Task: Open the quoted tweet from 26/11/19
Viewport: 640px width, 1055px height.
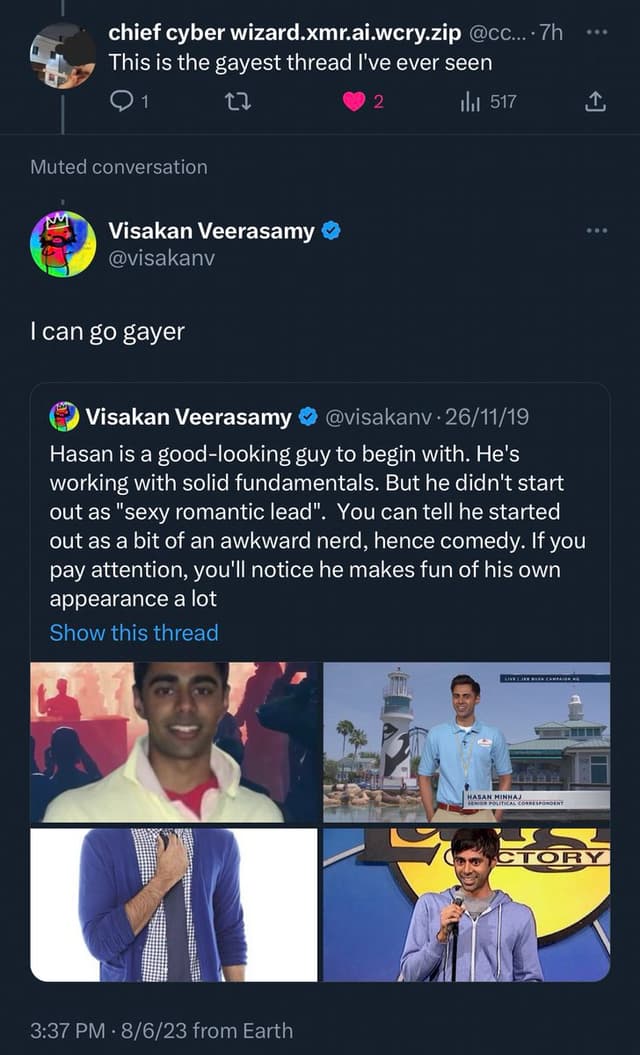Action: click(x=320, y=520)
